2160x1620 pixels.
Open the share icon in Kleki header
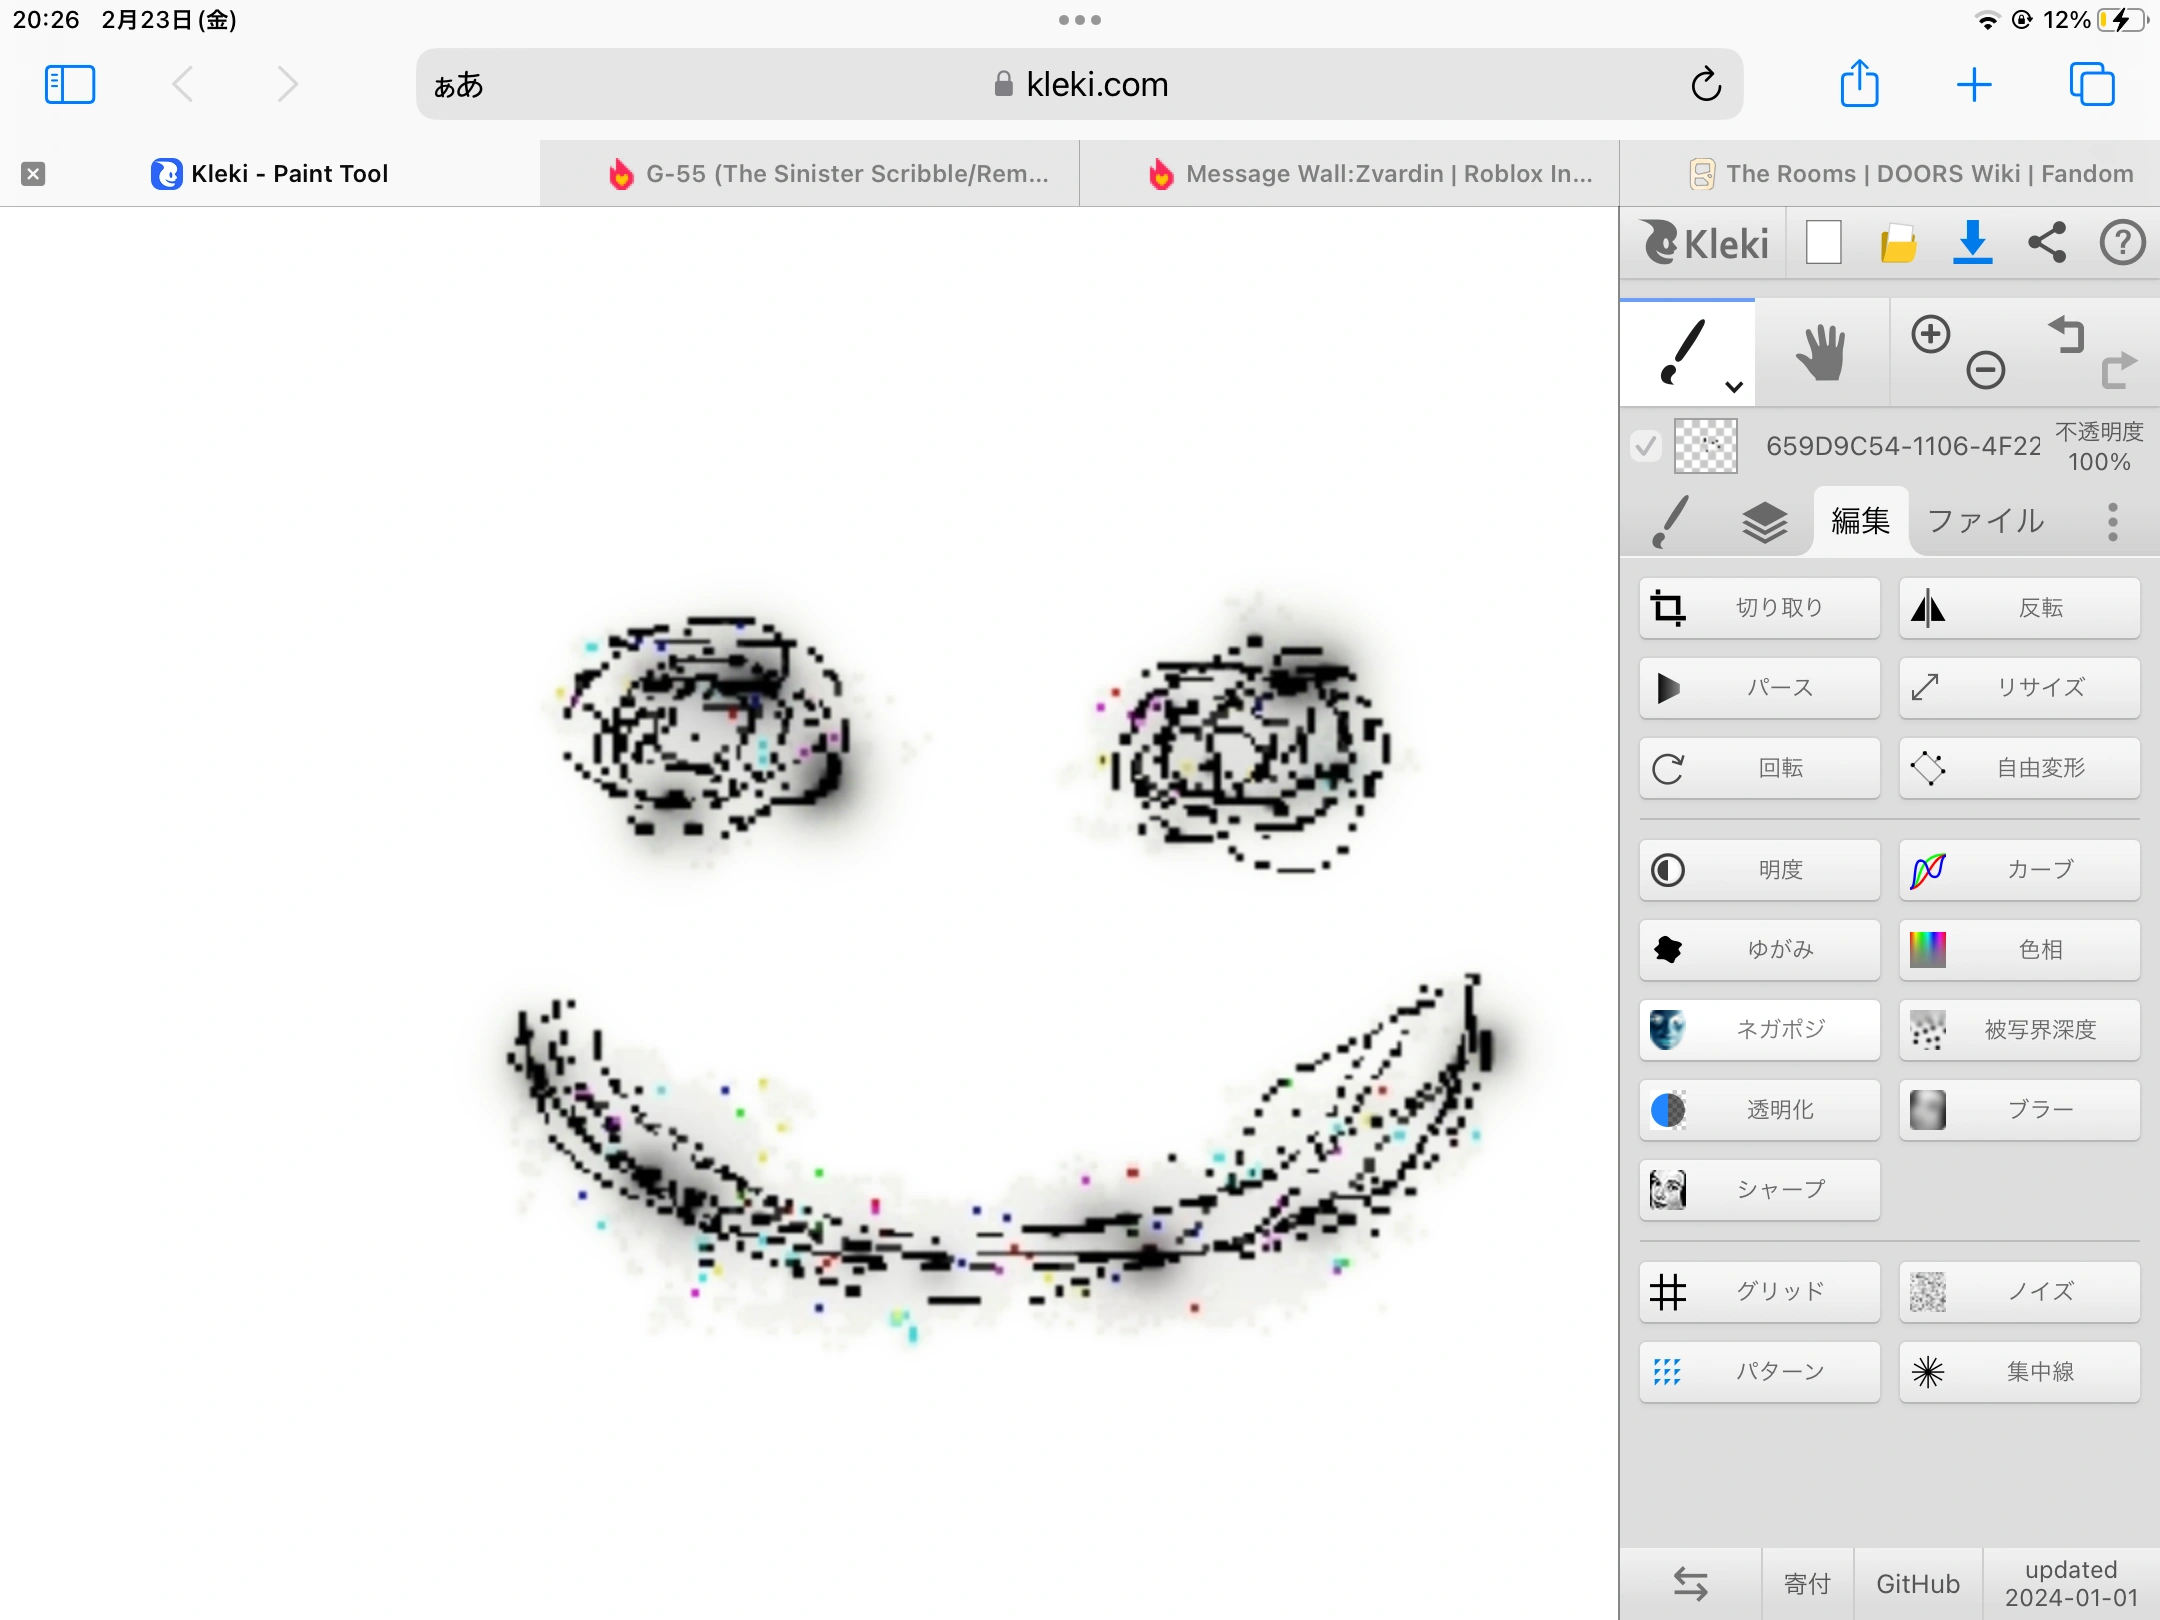coord(2047,243)
